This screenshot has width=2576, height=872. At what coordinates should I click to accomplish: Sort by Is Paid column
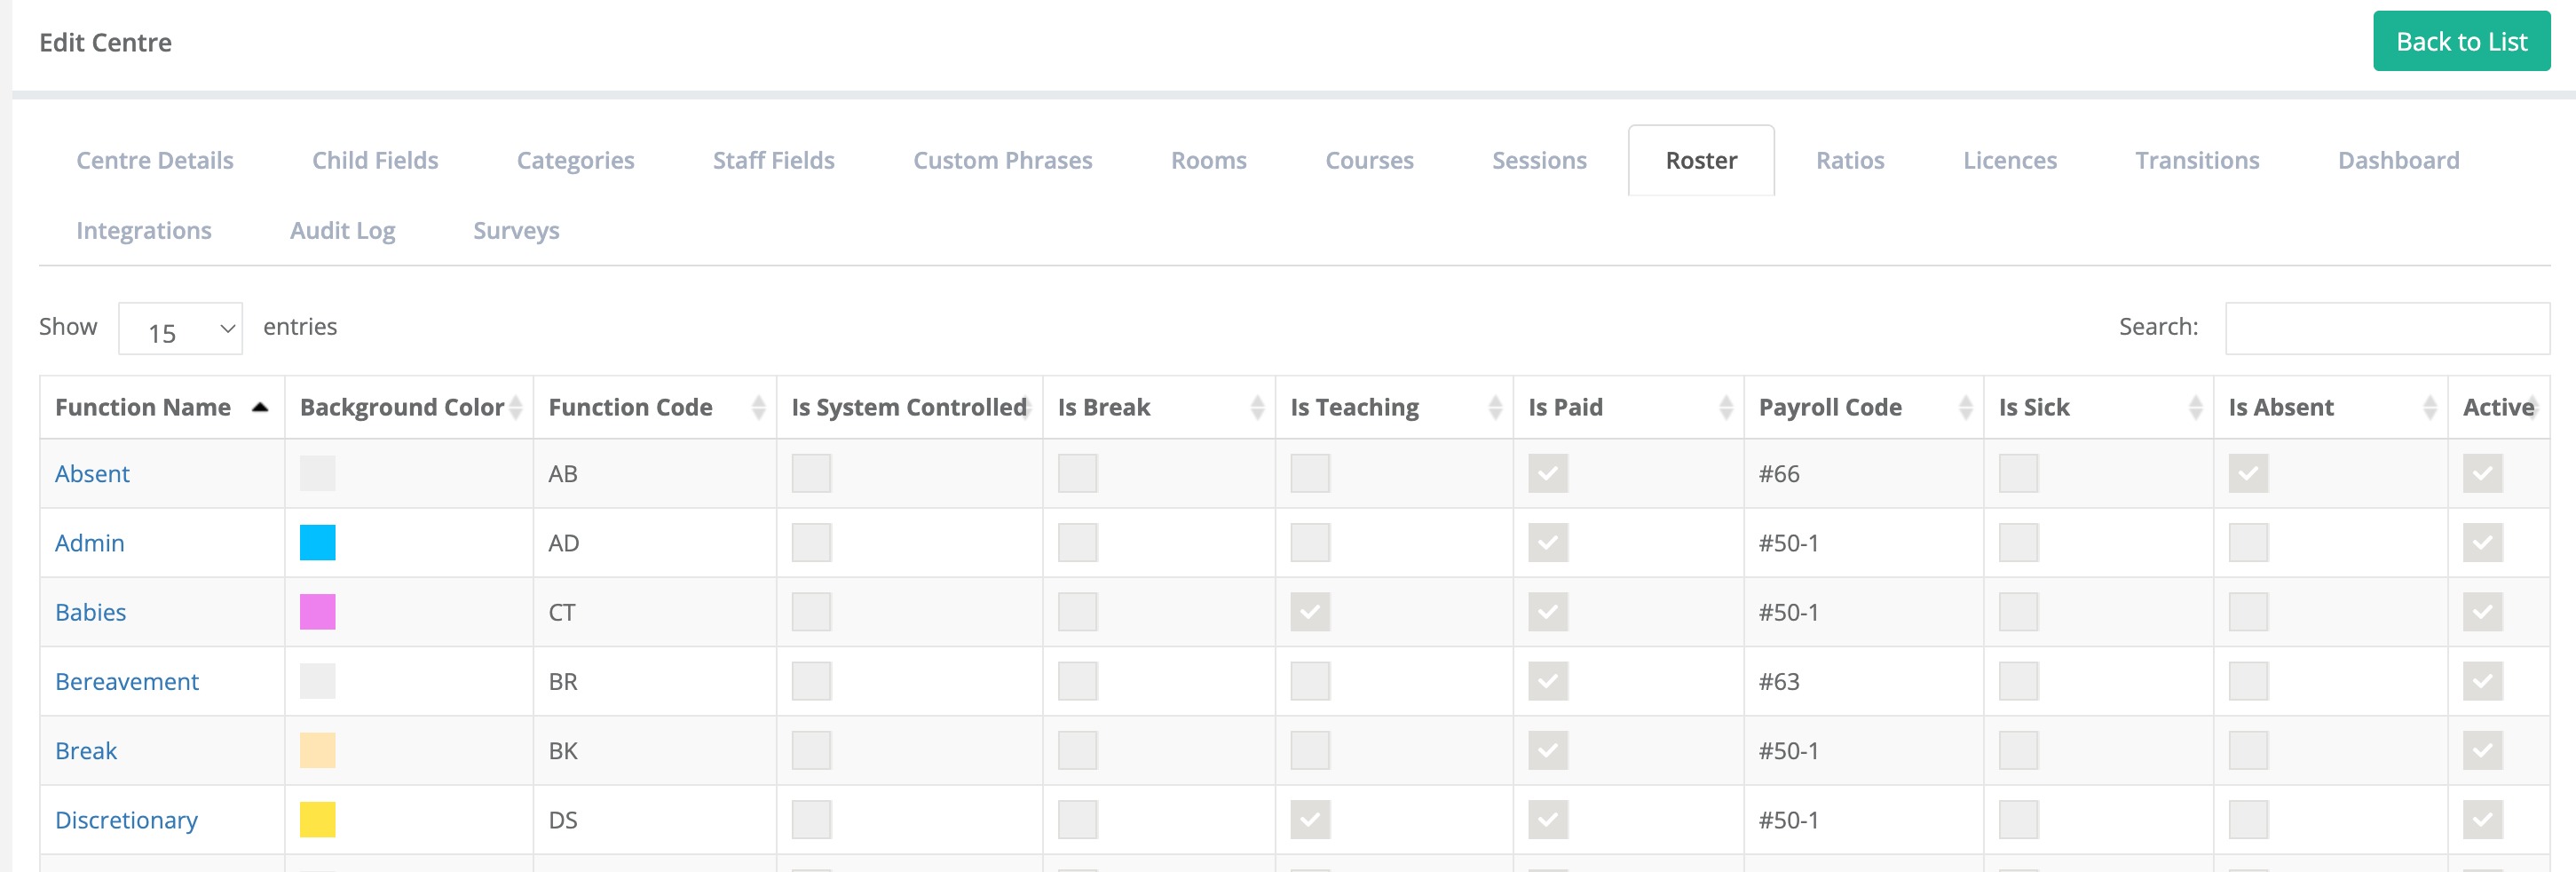(1627, 407)
